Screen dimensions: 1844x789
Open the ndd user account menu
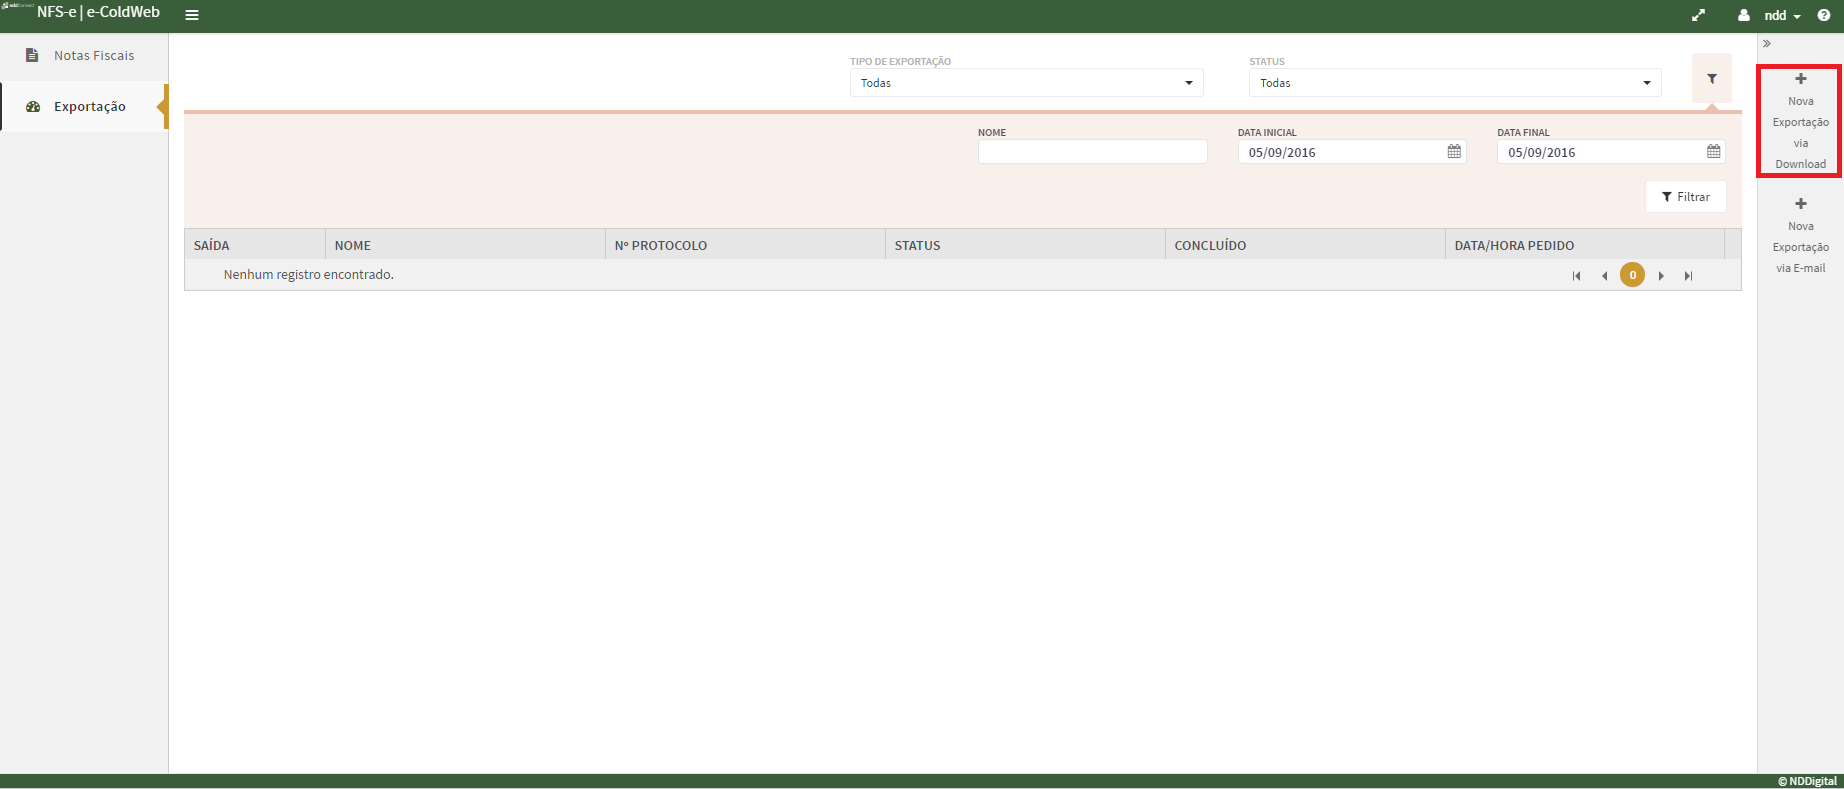click(x=1769, y=15)
